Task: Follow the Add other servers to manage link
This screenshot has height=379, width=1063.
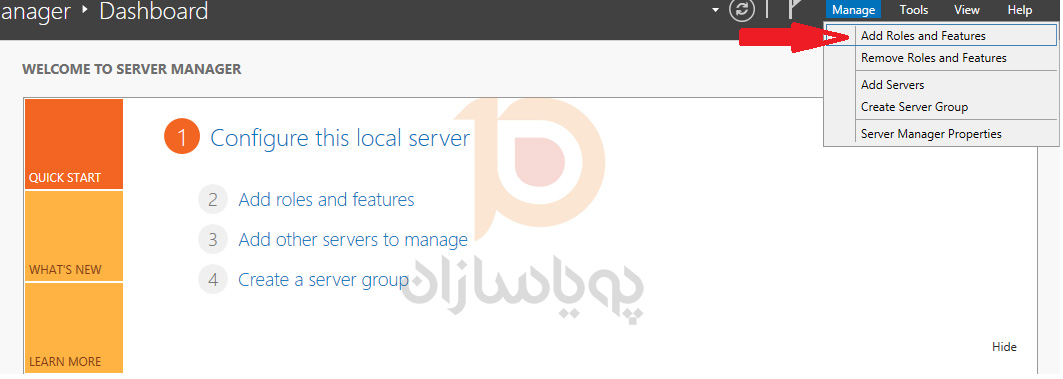Action: [353, 239]
